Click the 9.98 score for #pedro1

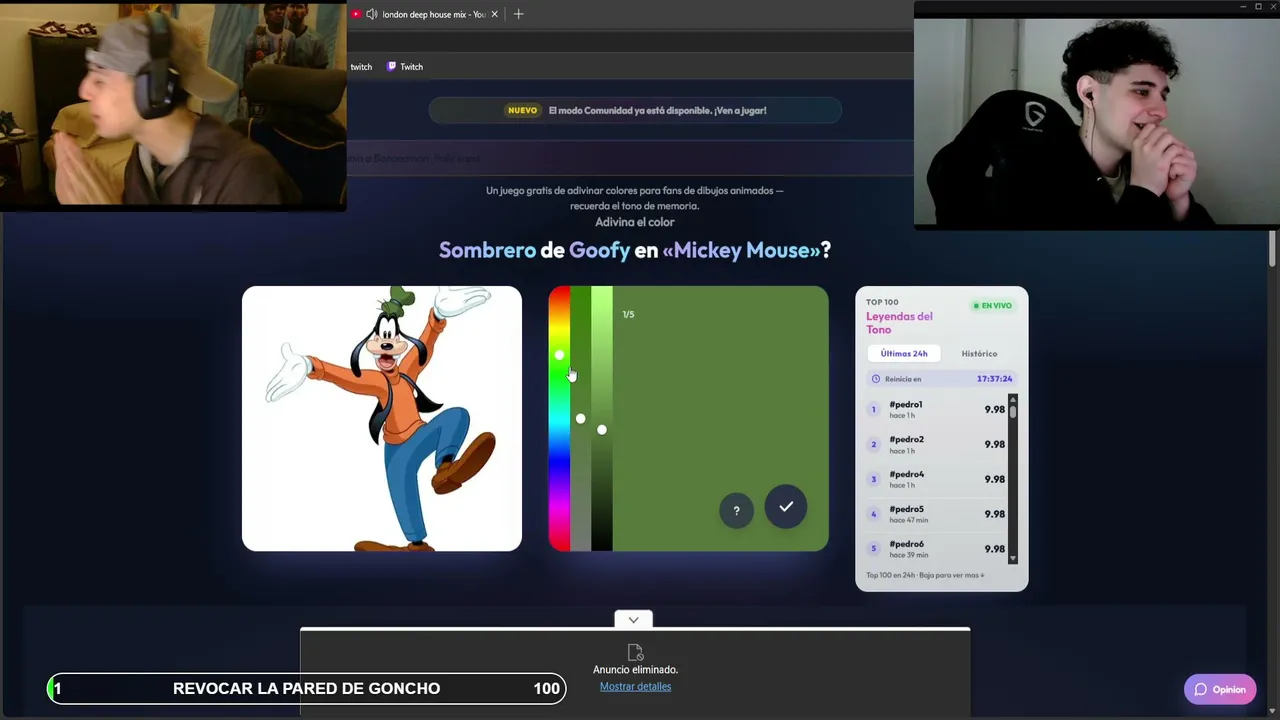(994, 409)
